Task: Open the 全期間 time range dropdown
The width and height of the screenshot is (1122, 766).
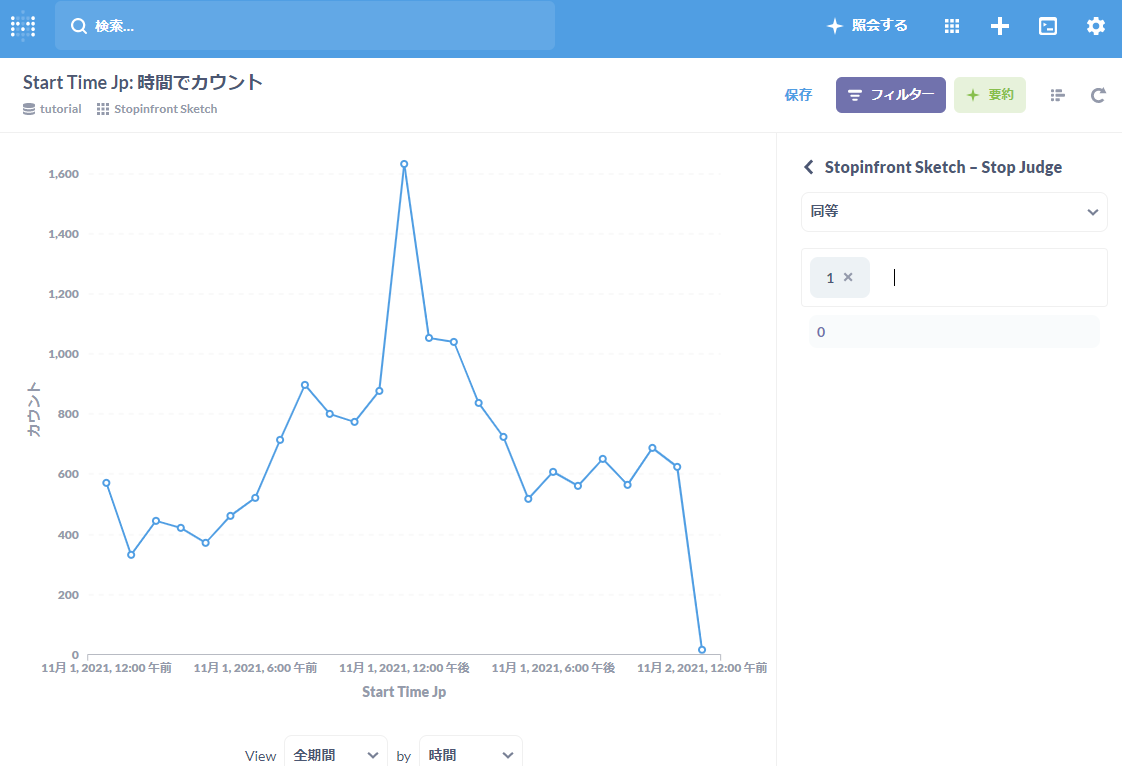Action: point(336,755)
